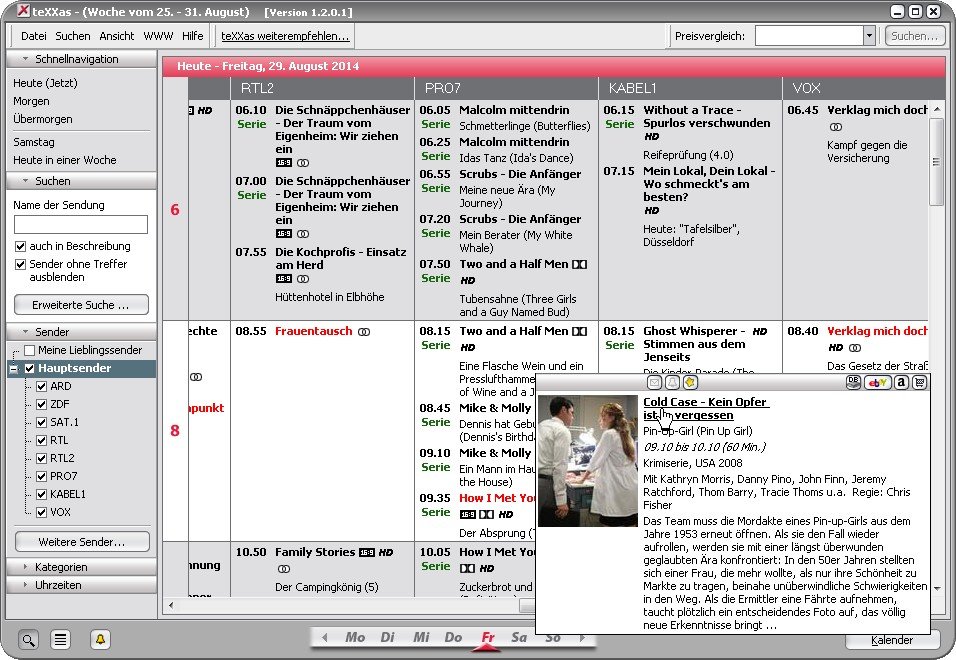Screen dimensions: 956x660
Task: Click the Preisvergleich 'Suchen...' button
Action: tap(914, 36)
